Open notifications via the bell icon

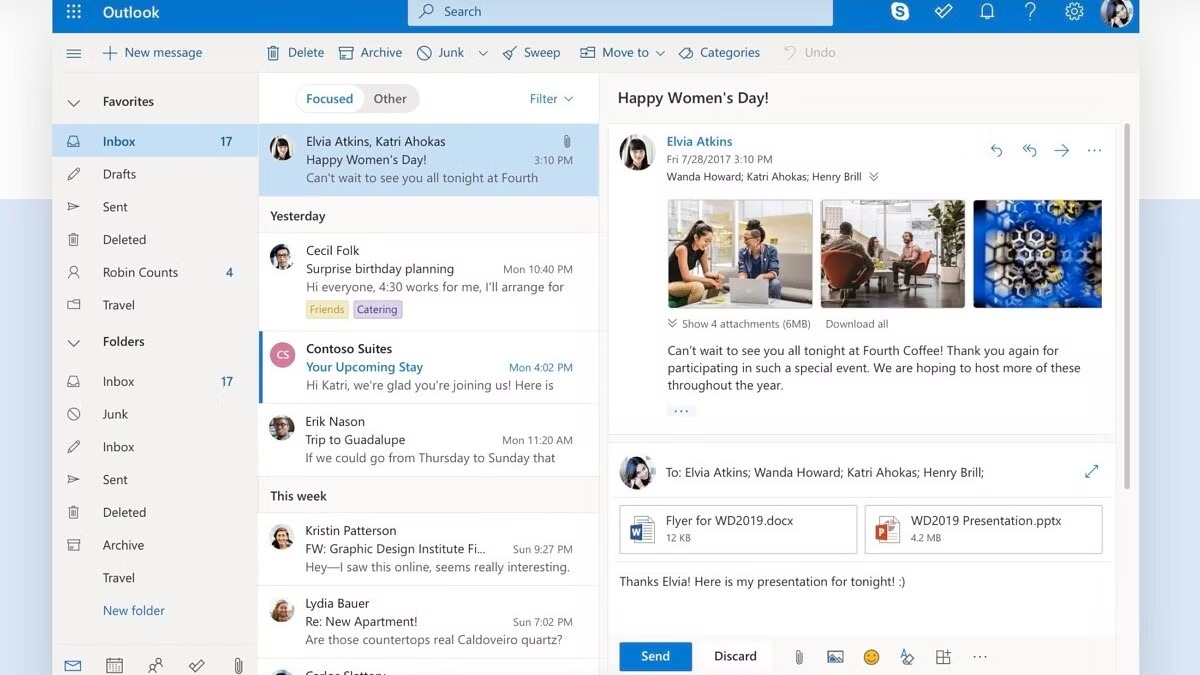point(987,12)
